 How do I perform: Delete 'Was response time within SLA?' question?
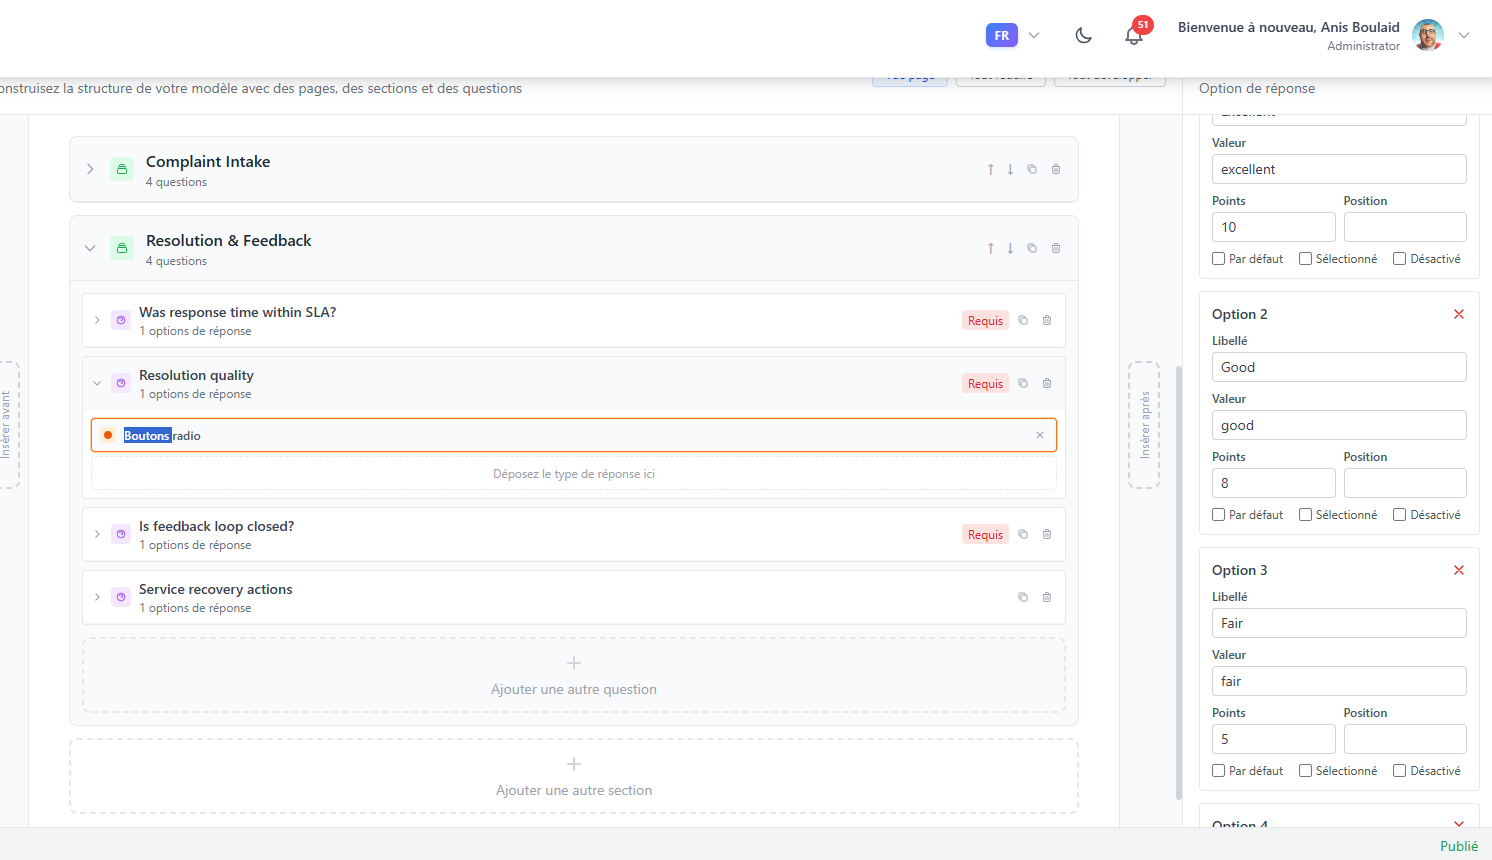pyautogui.click(x=1047, y=320)
